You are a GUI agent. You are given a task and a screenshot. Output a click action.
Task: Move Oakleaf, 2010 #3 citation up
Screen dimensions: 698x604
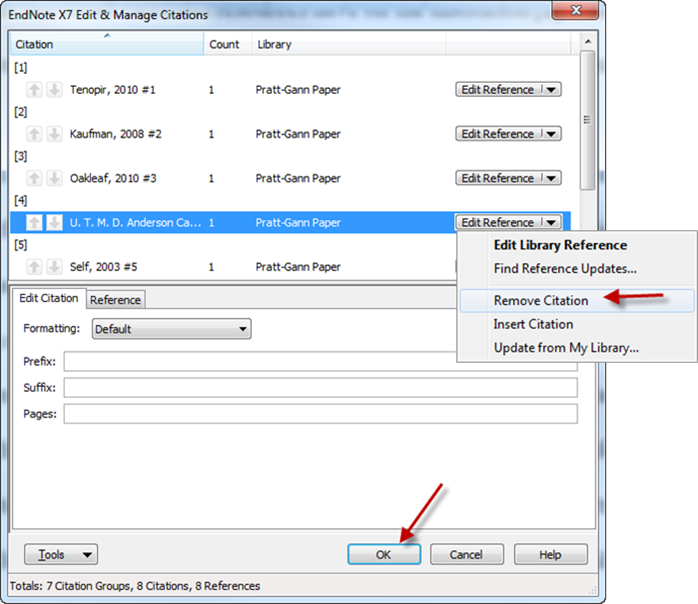34,178
